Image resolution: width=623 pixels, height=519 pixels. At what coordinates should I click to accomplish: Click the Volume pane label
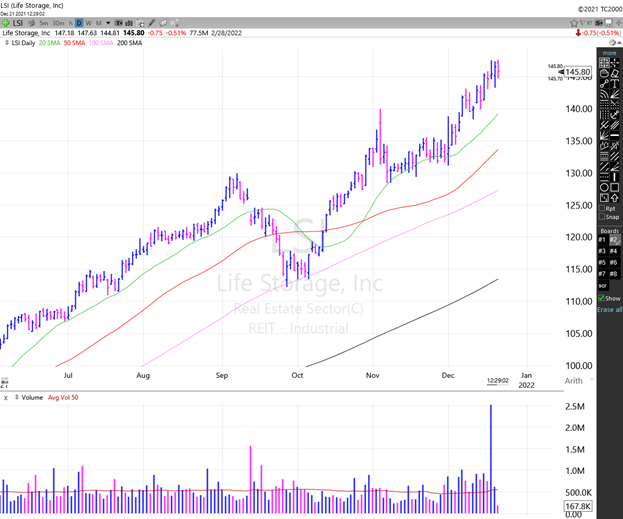pyautogui.click(x=32, y=397)
